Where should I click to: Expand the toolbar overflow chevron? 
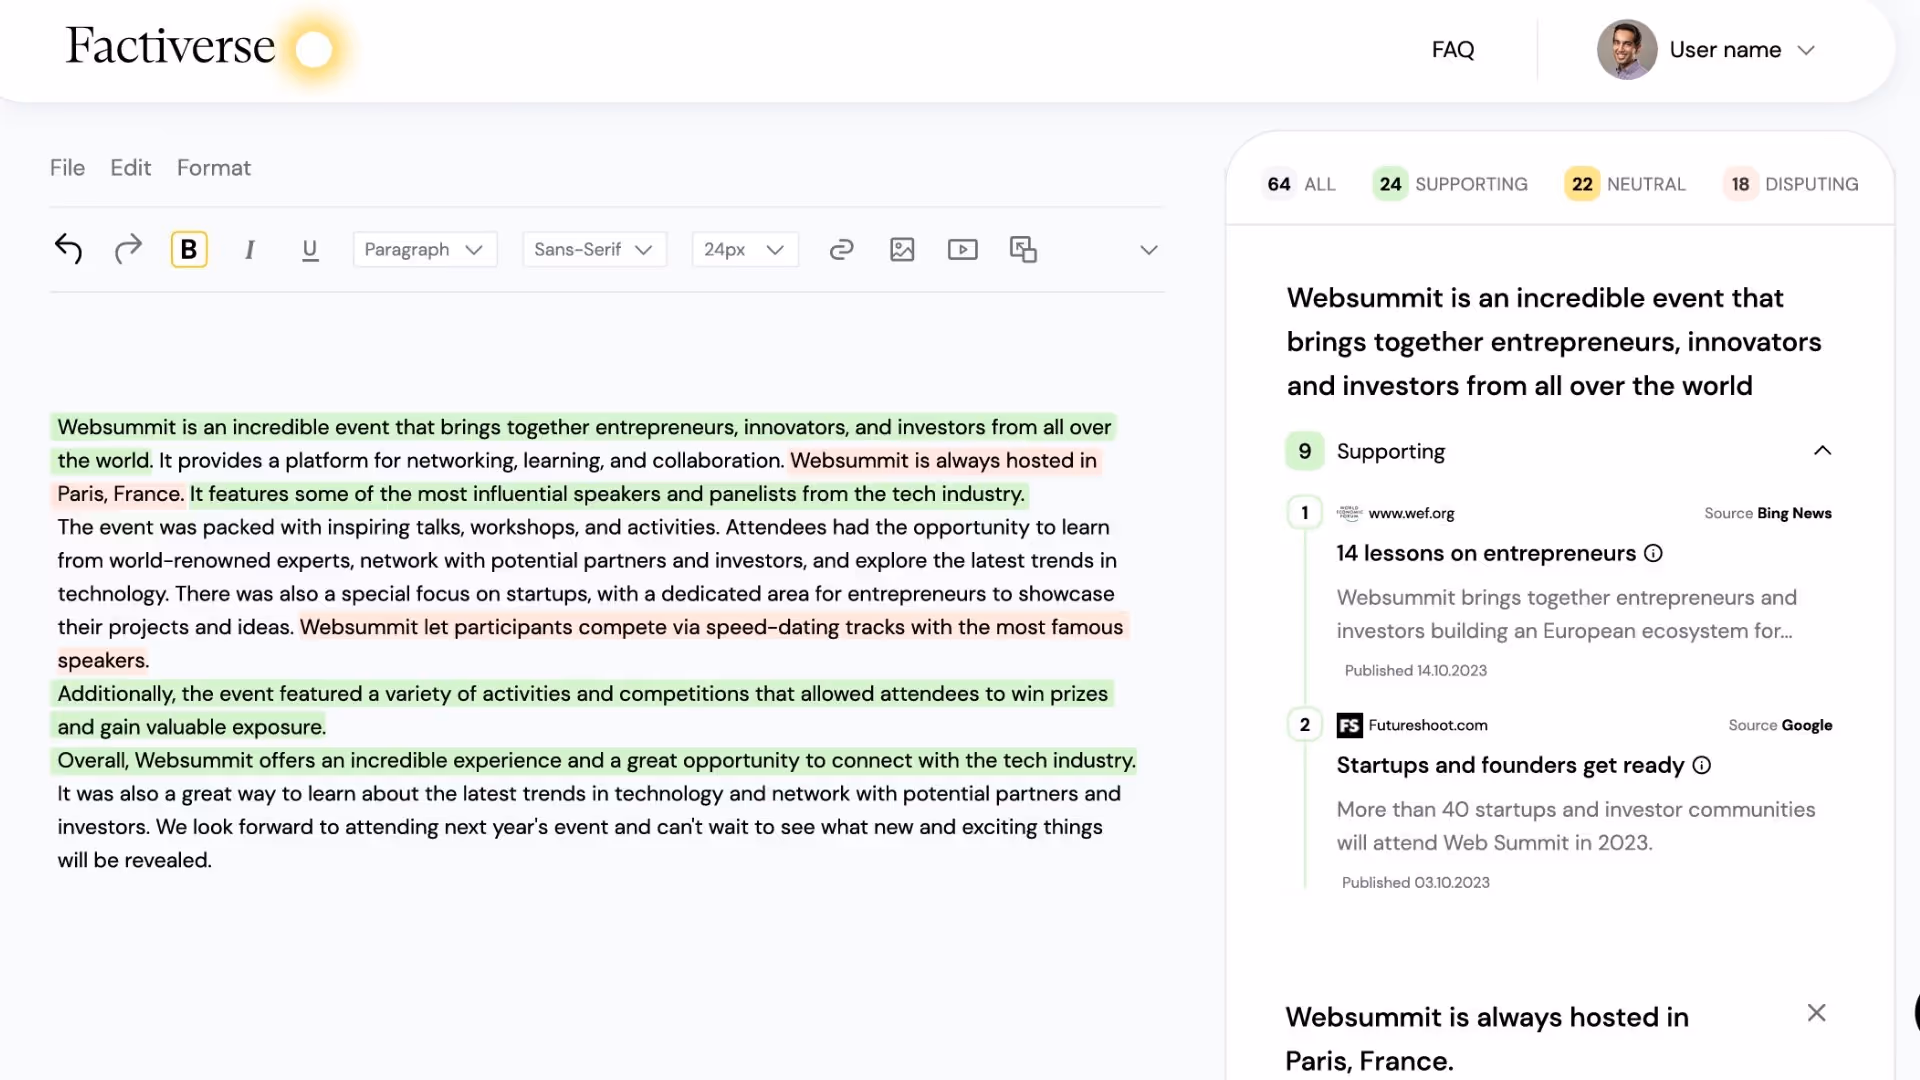pyautogui.click(x=1149, y=250)
